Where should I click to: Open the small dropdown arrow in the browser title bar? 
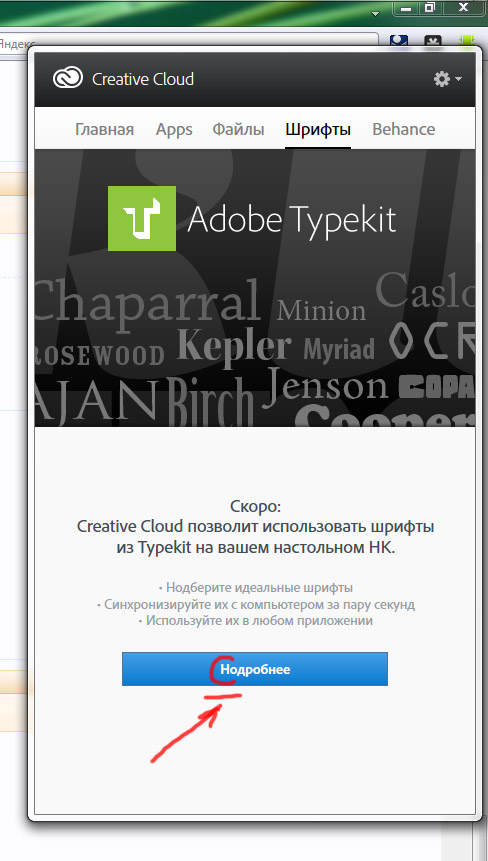[x=375, y=13]
